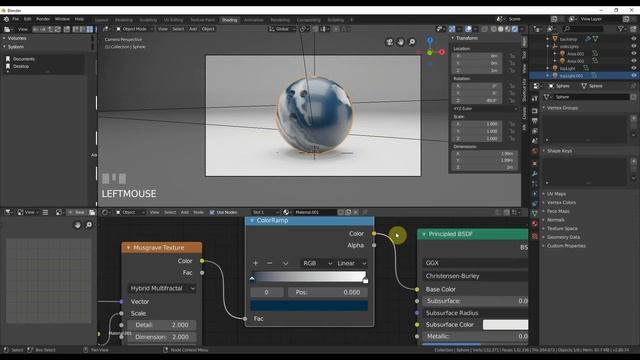Viewport: 640px width, 360px height.
Task: Click the image editor pan hand icon
Action: [x=77, y=225]
